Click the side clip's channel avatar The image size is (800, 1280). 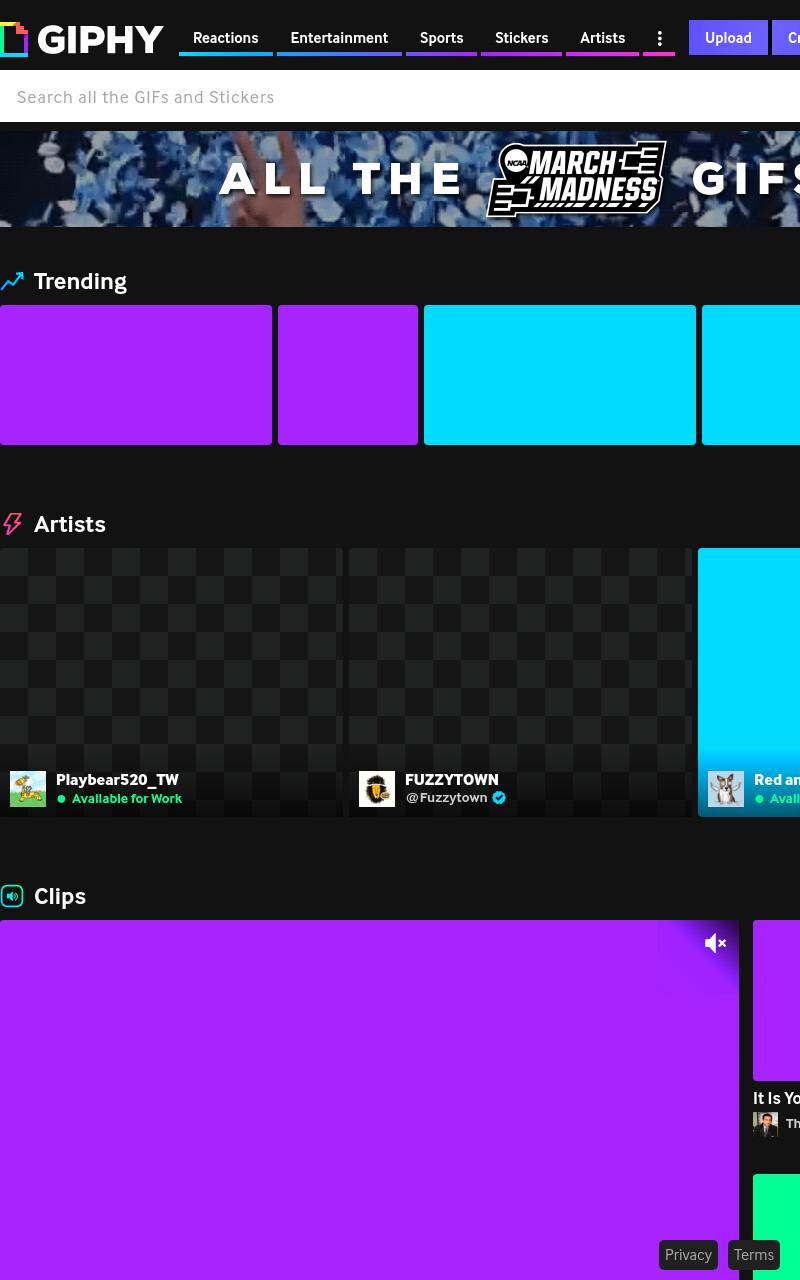pyautogui.click(x=766, y=1124)
